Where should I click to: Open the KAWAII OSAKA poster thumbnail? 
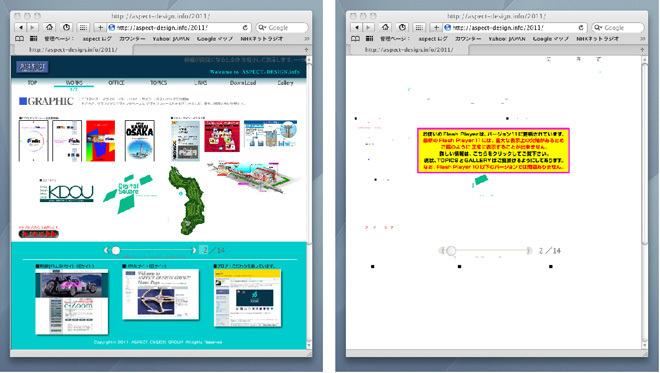140,141
